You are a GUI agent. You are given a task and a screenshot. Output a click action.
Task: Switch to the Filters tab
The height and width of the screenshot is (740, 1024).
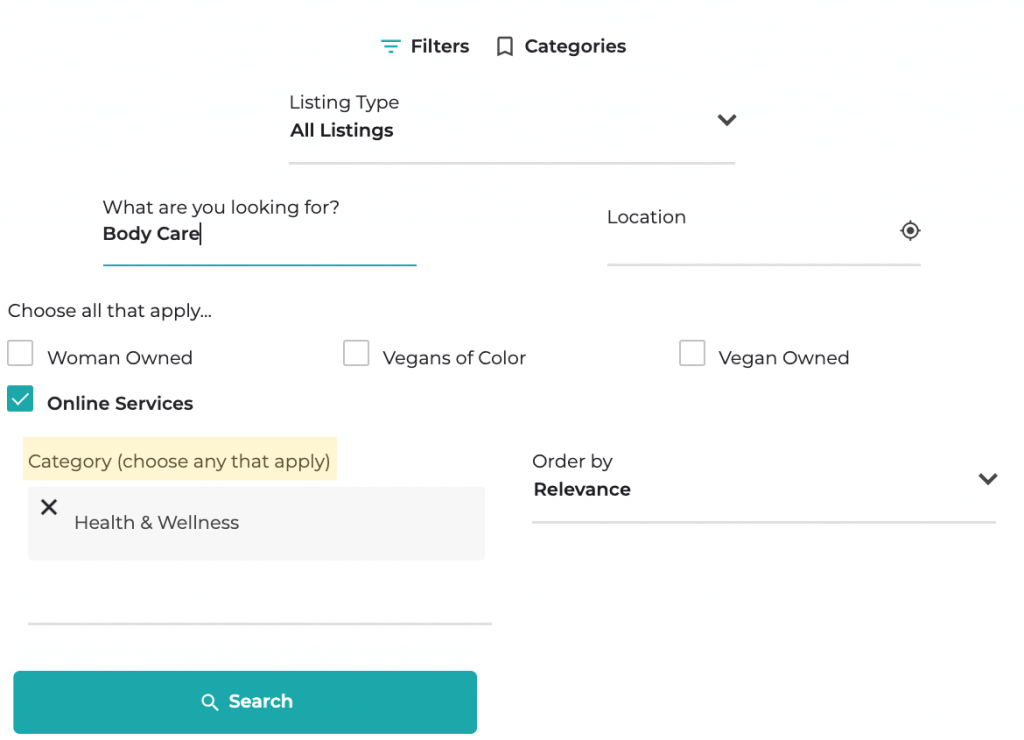439,47
